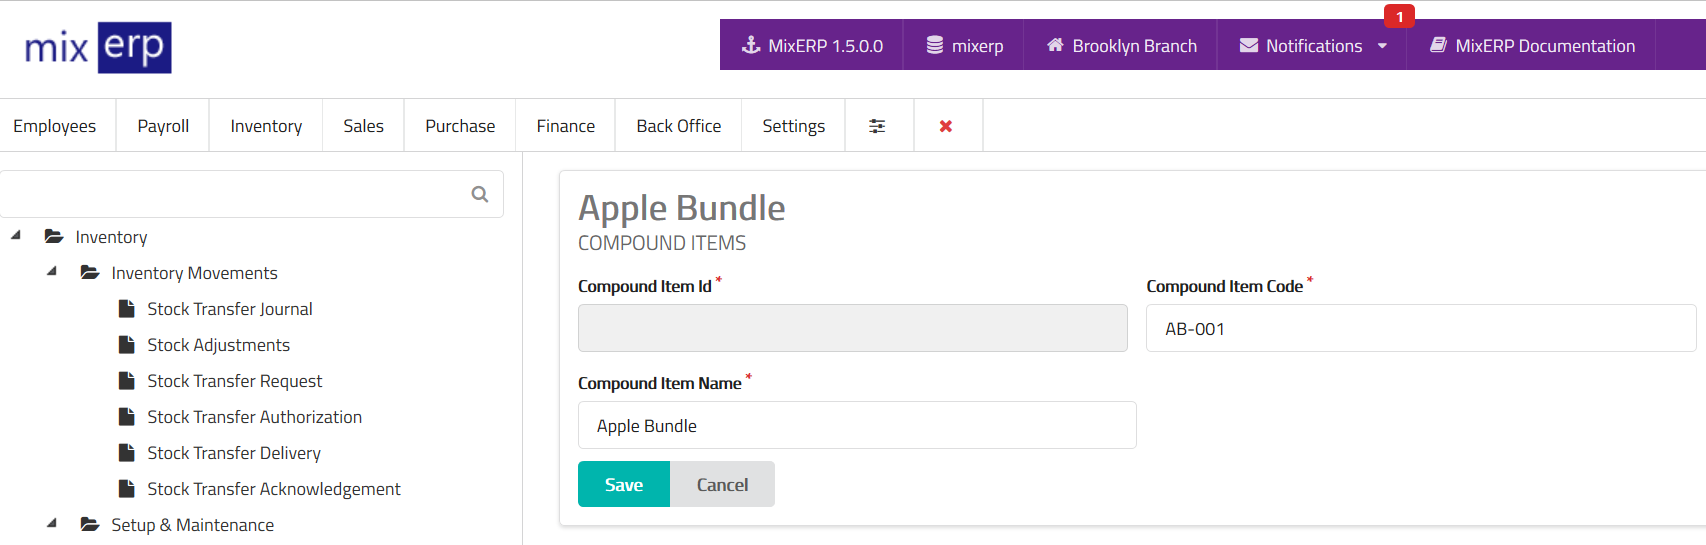Open the MixERP Documentation link
The width and height of the screenshot is (1706, 545).
(x=1533, y=46)
